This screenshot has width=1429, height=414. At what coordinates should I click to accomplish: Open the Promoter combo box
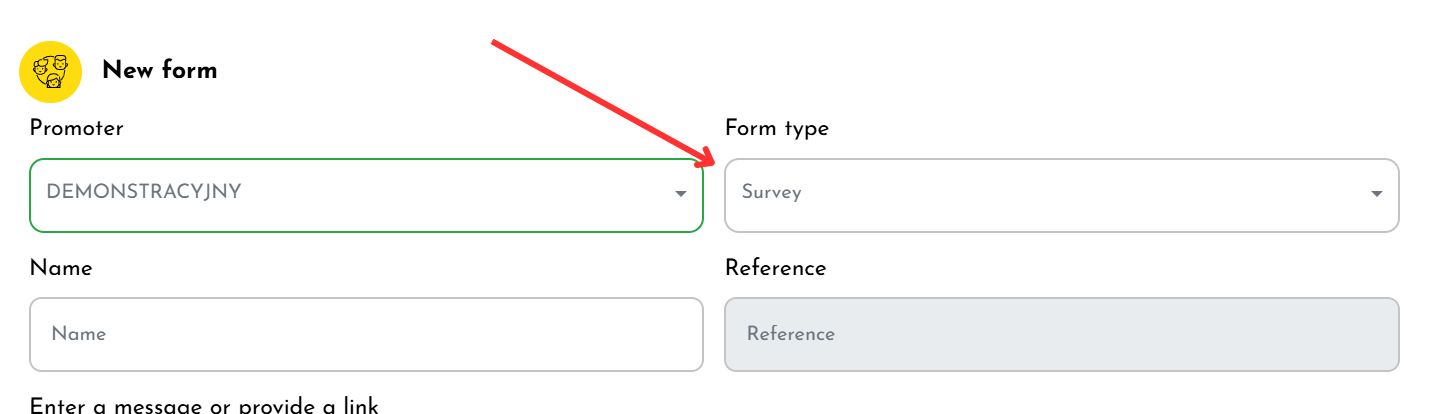pos(366,195)
